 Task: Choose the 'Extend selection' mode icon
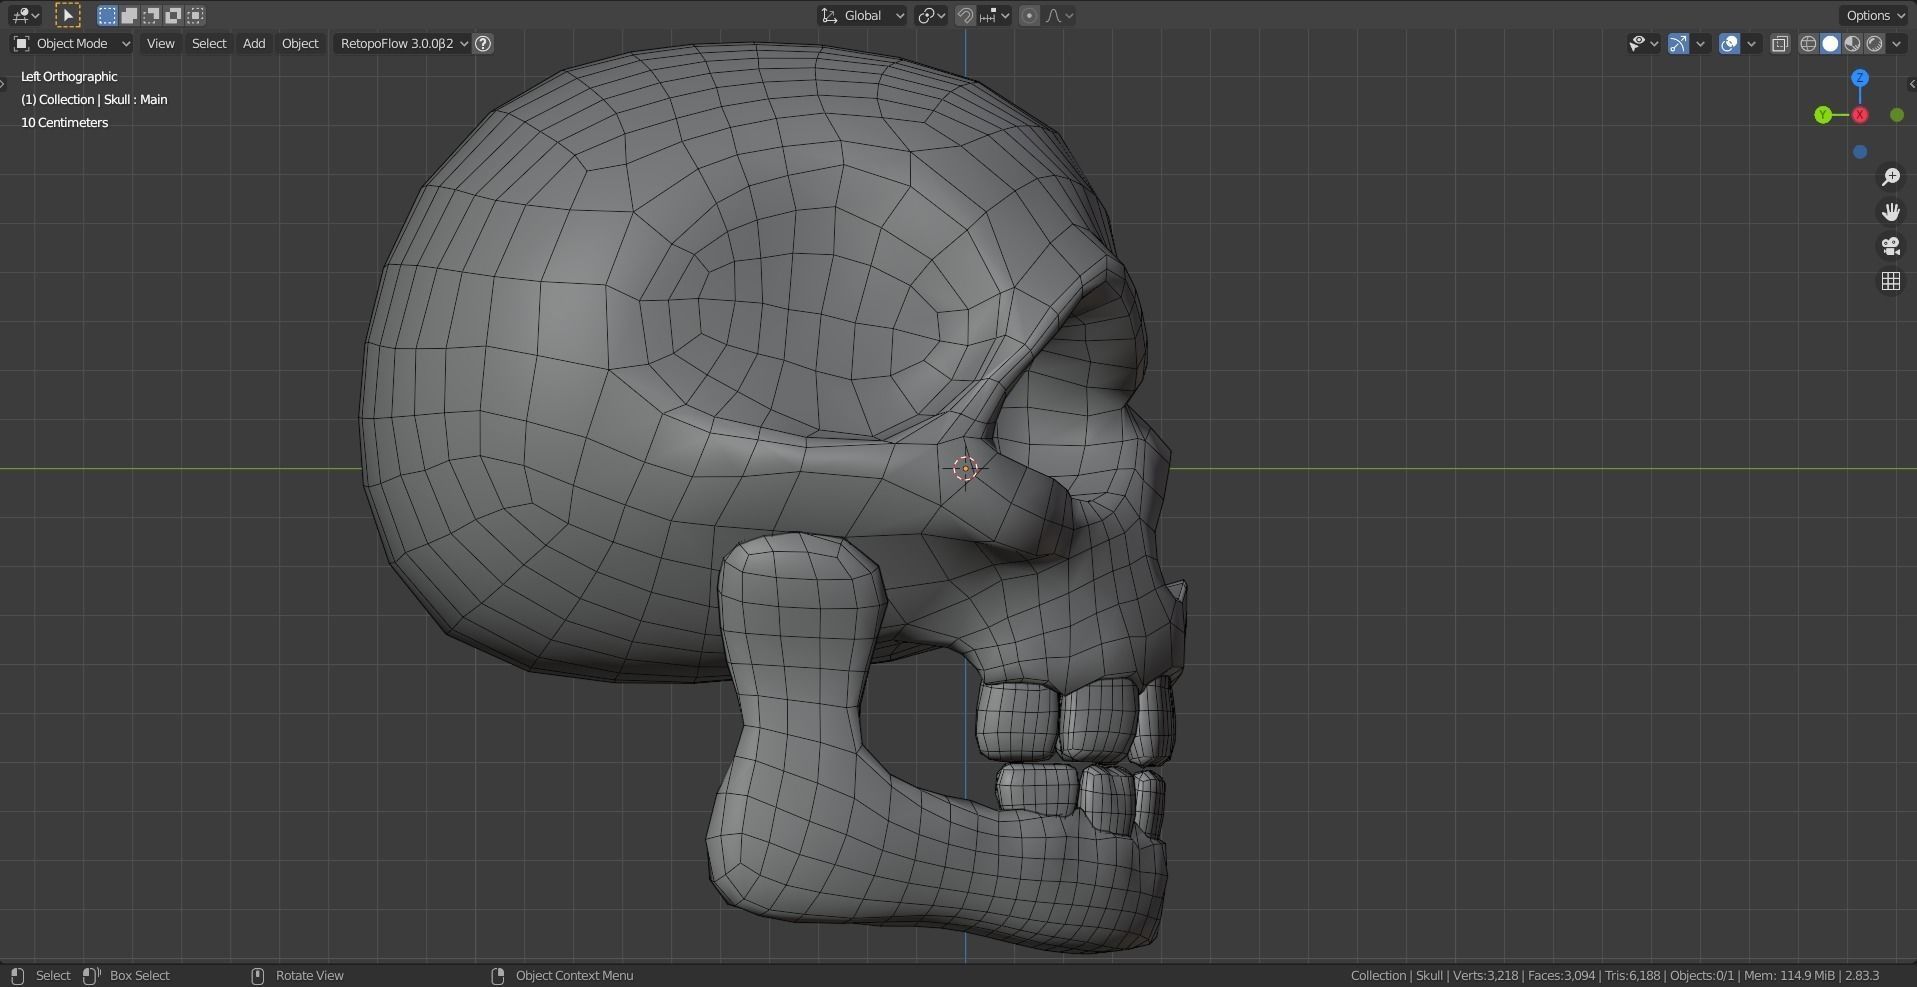click(129, 15)
